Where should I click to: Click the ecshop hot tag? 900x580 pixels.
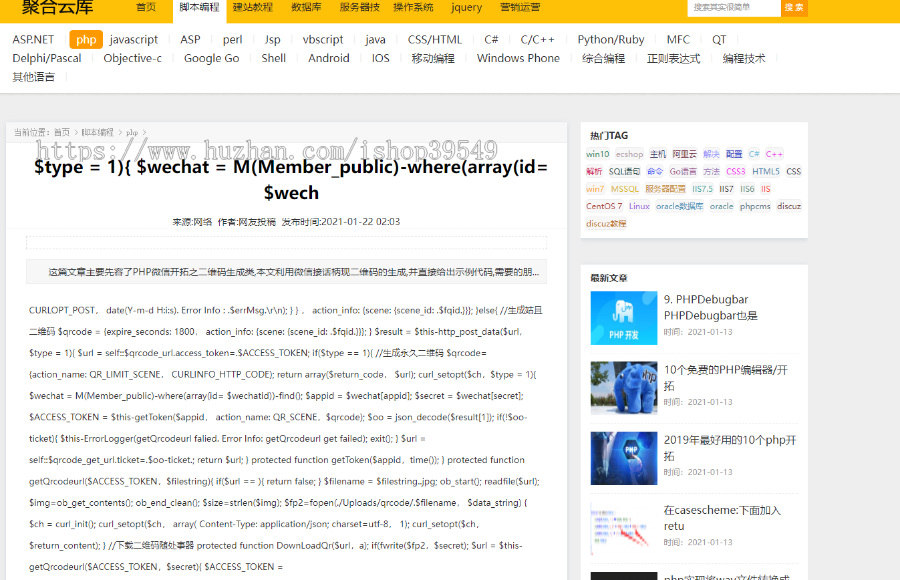tap(629, 154)
